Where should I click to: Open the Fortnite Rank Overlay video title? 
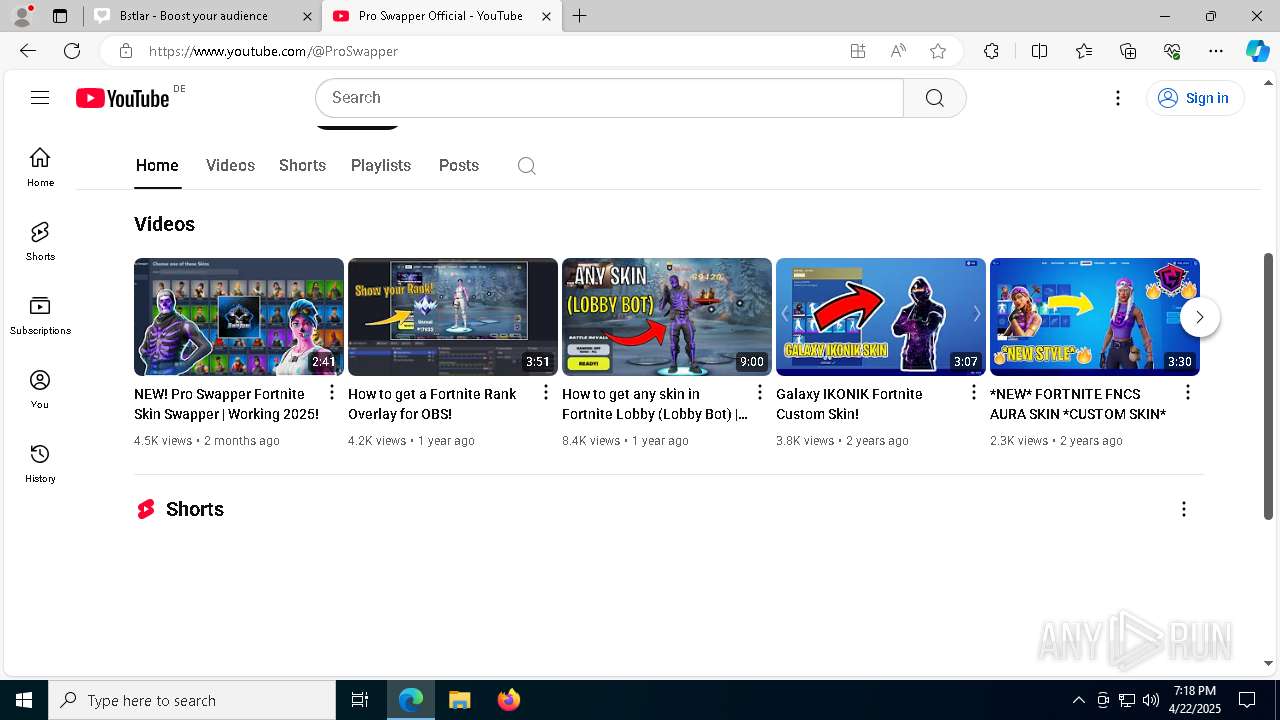(432, 404)
